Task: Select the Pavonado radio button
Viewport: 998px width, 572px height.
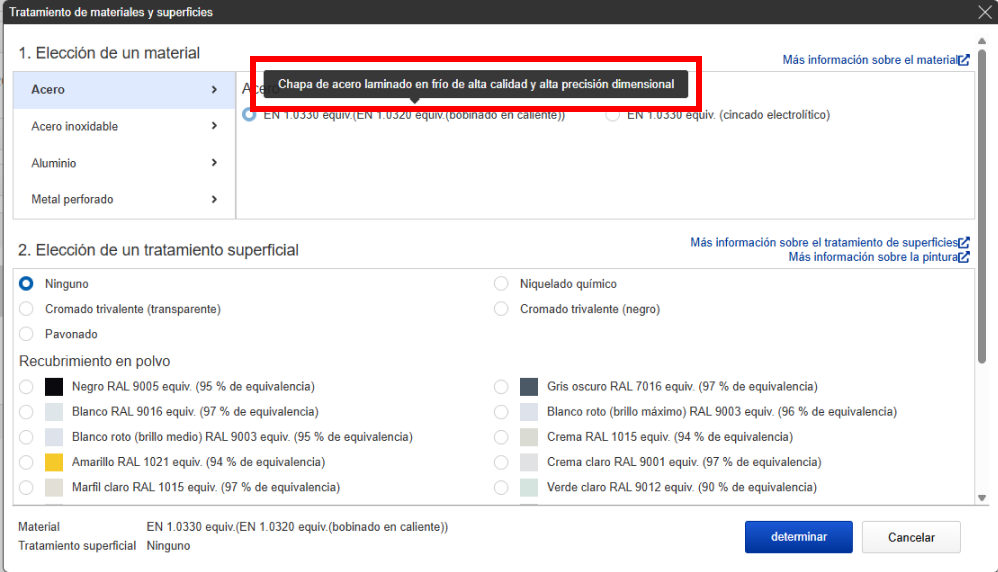Action: click(26, 334)
